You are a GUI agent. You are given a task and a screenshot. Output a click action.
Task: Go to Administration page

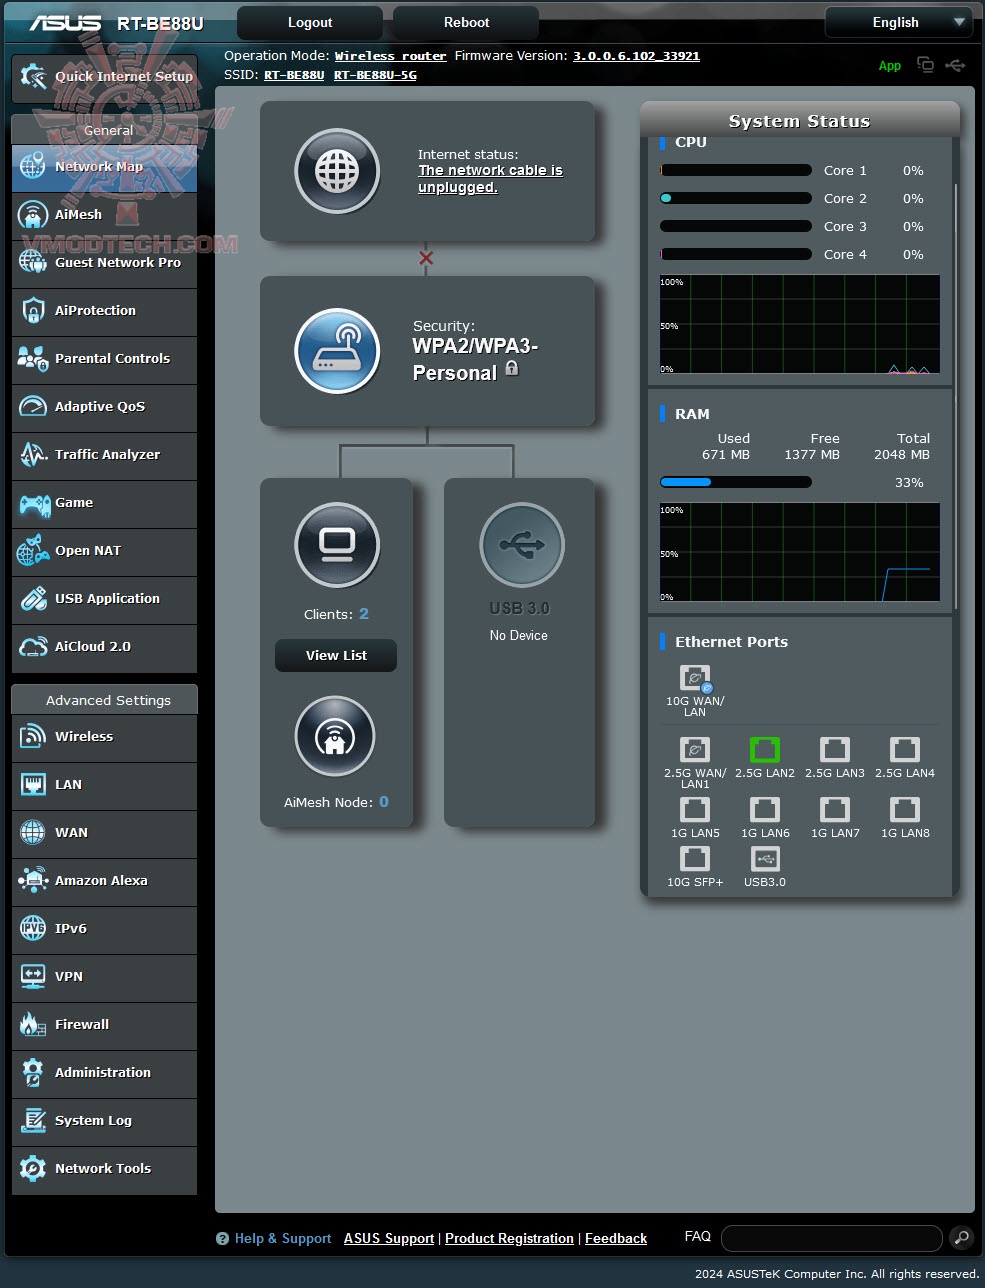[104, 1073]
